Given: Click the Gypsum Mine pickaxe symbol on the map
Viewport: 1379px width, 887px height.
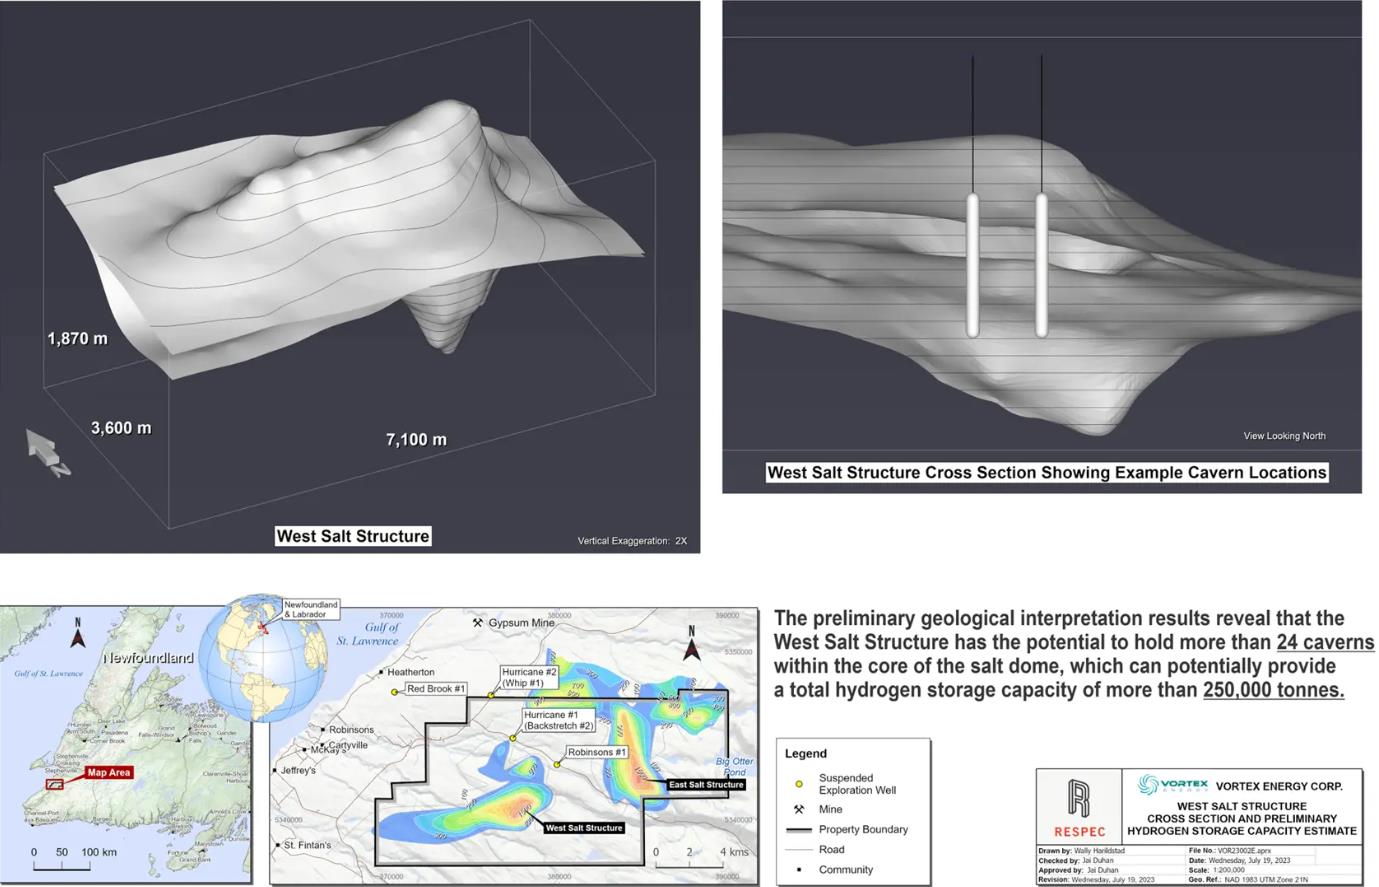Looking at the screenshot, I should tap(478, 623).
